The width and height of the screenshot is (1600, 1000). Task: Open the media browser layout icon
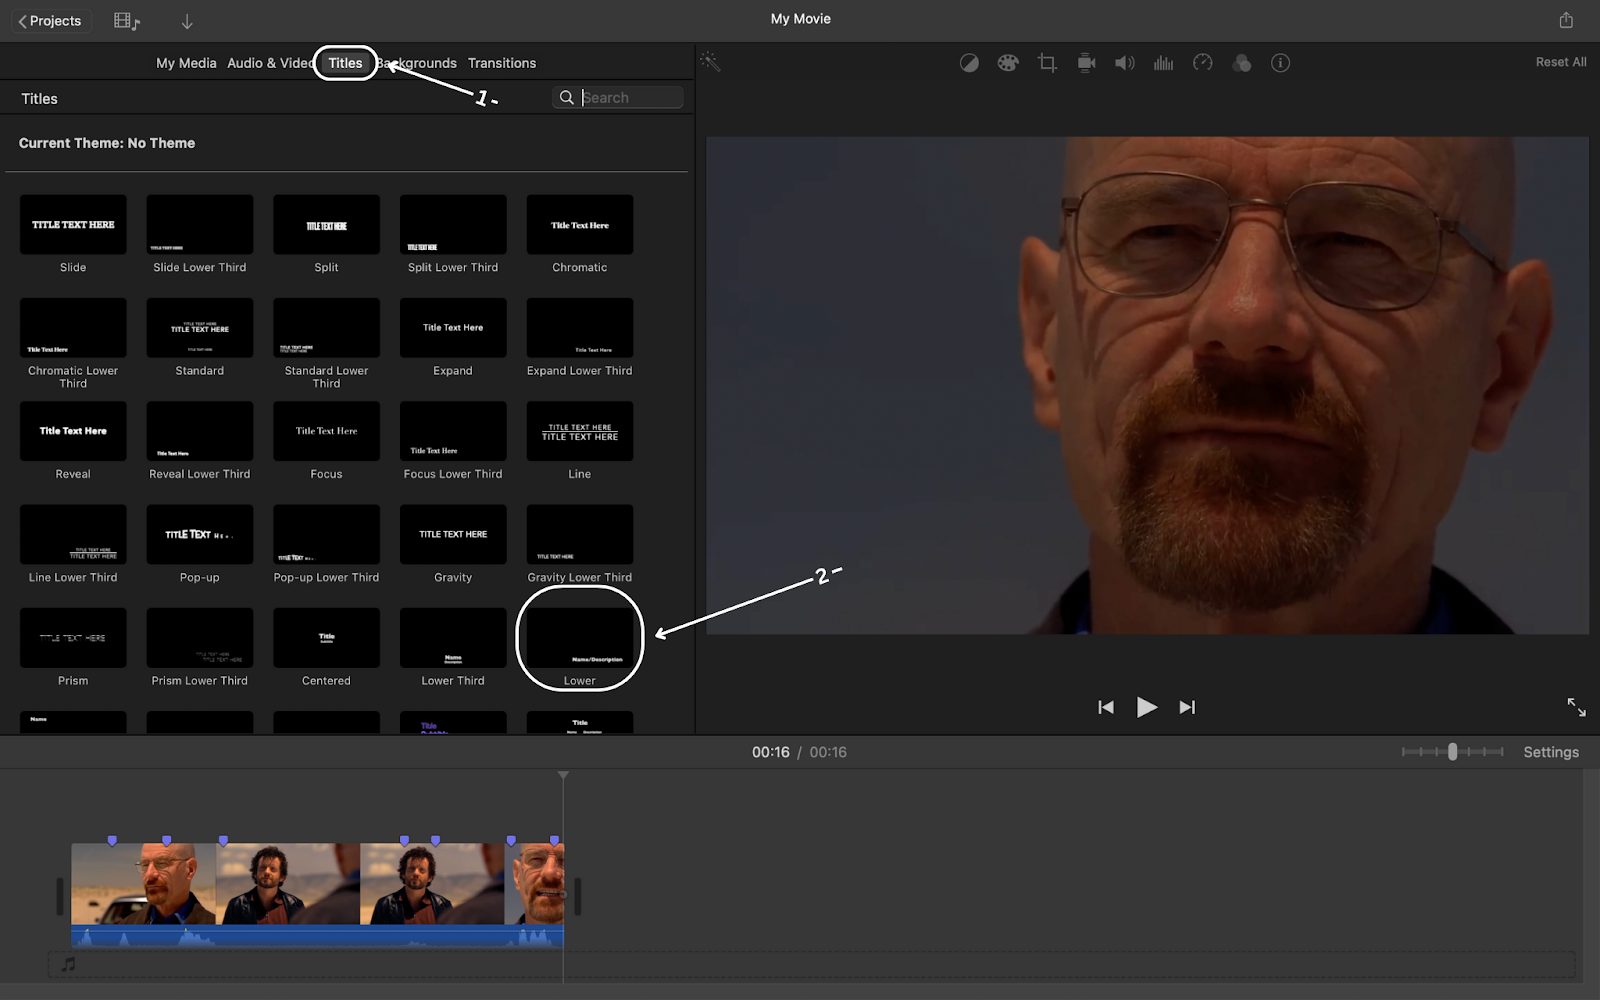pyautogui.click(x=126, y=21)
